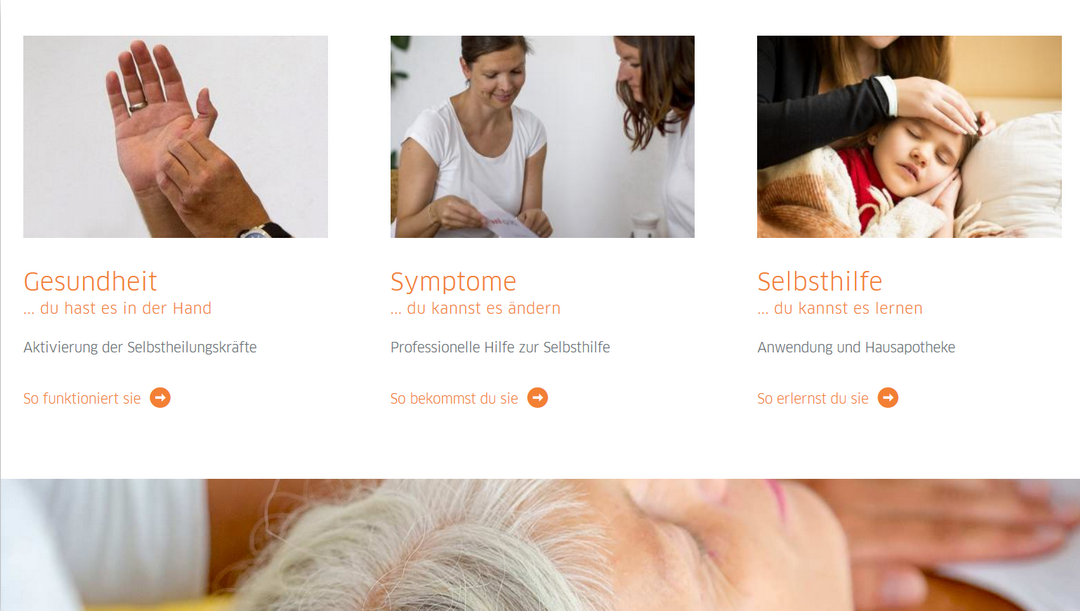This screenshot has height=611, width=1080.
Task: Open the sleeping child photo
Action: (x=909, y=137)
